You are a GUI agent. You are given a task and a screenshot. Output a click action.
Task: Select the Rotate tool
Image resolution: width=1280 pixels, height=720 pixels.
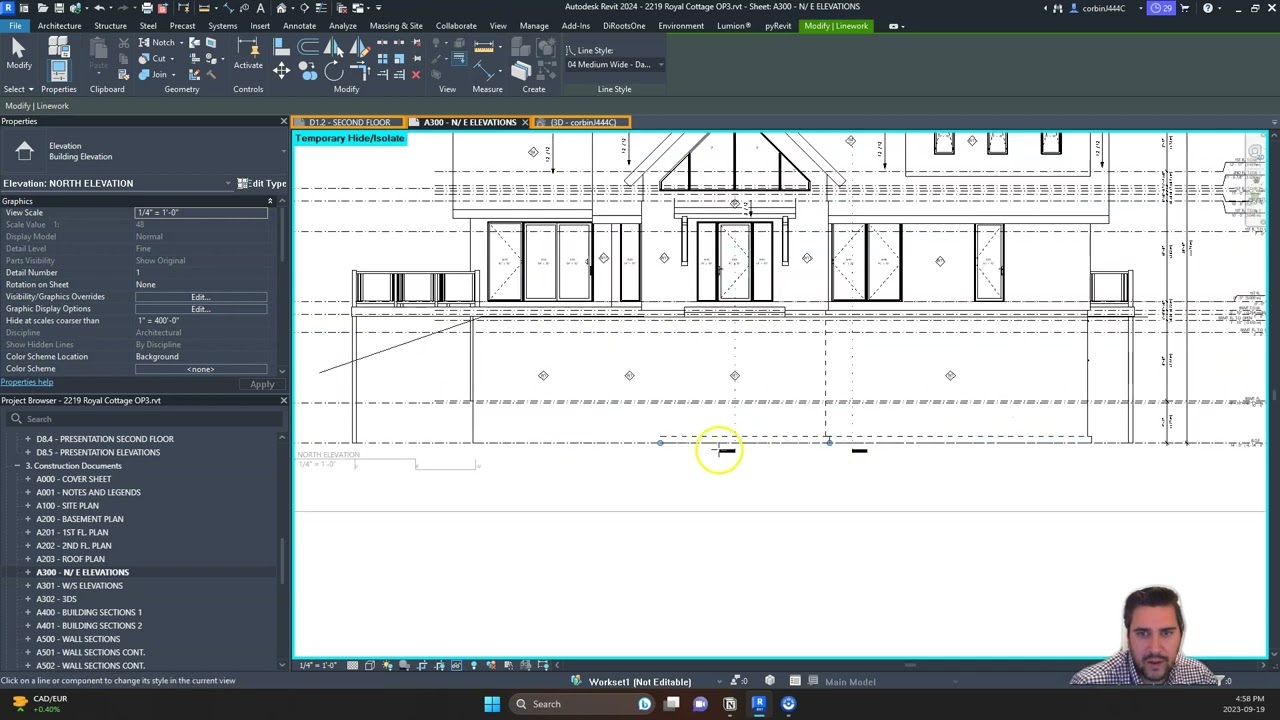pyautogui.click(x=333, y=70)
